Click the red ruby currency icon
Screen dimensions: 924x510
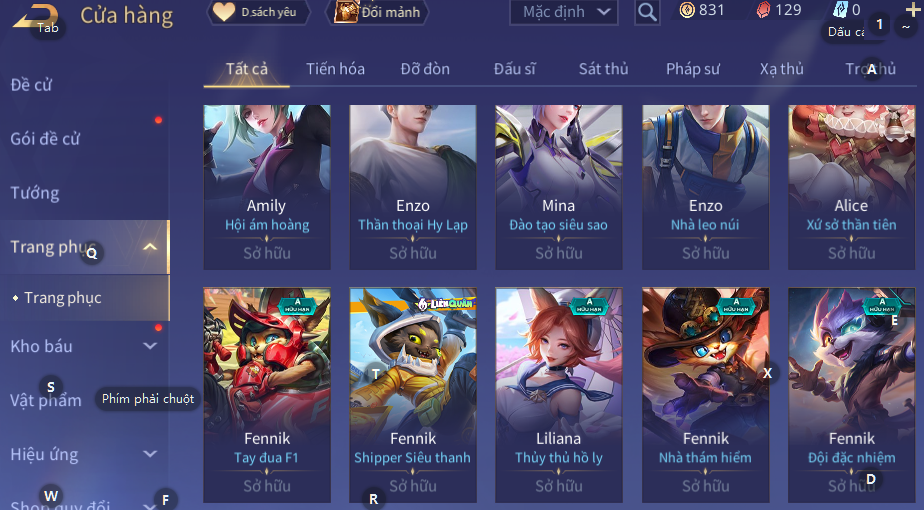coord(764,10)
